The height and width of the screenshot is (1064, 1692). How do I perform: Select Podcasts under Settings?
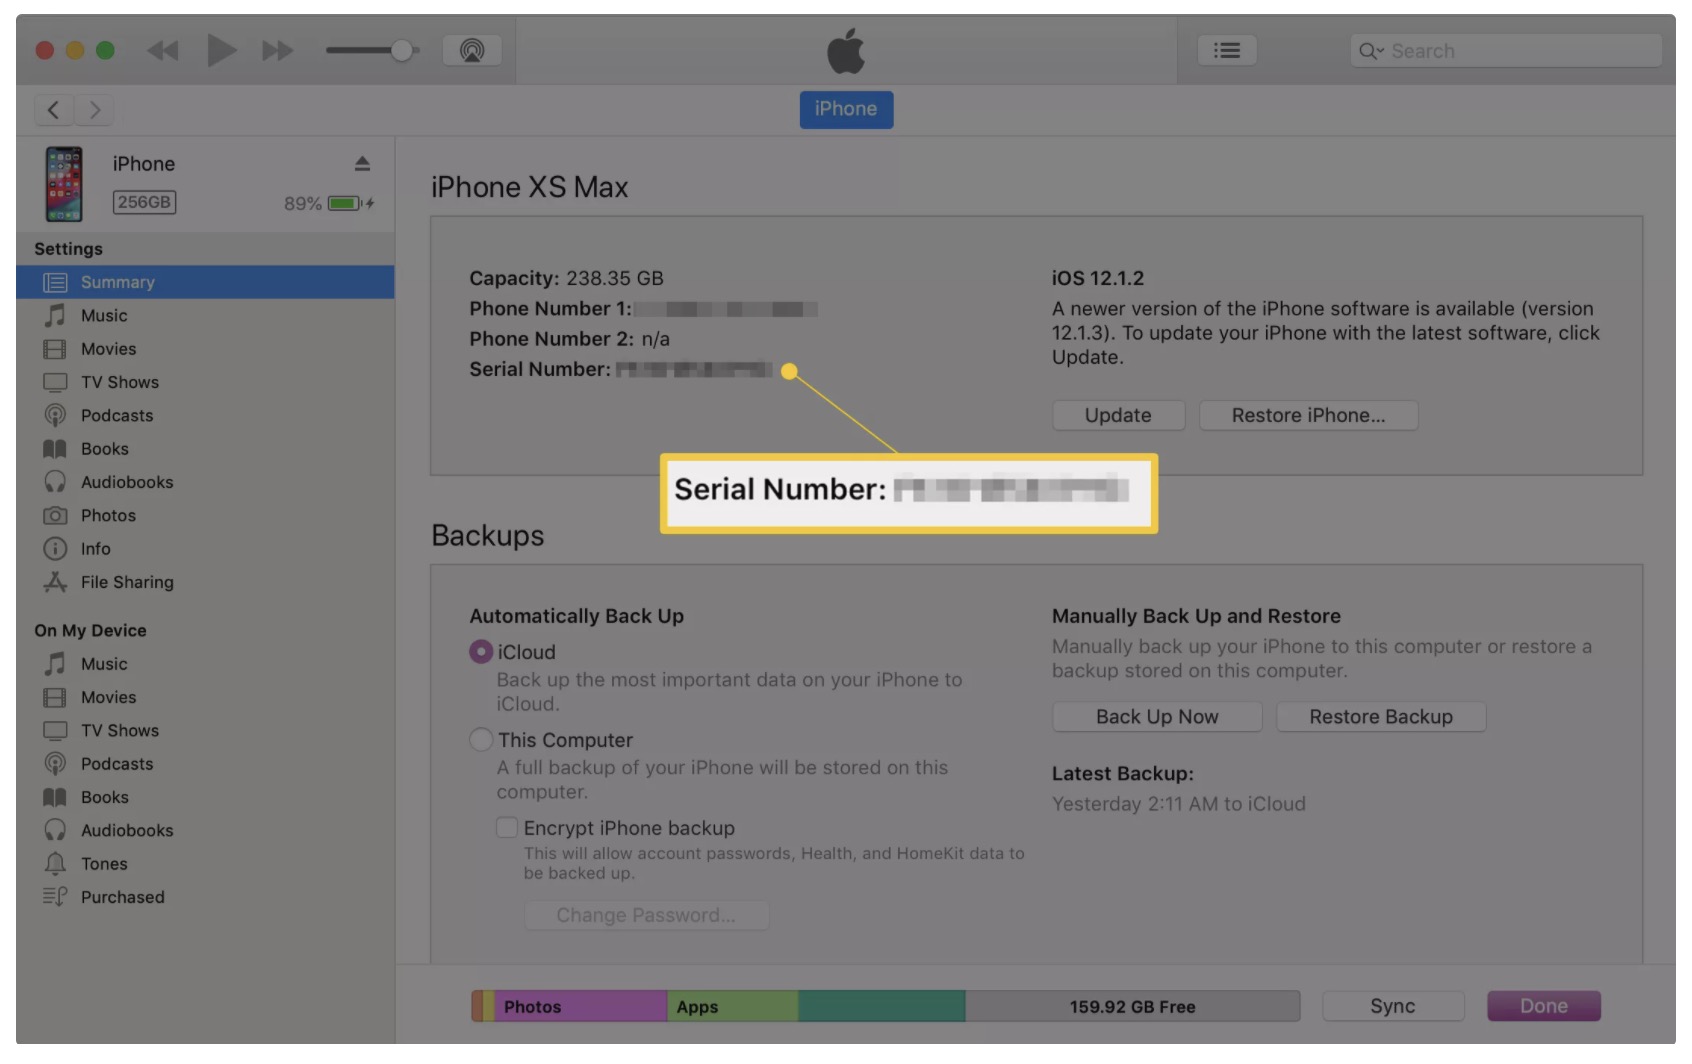tap(116, 415)
